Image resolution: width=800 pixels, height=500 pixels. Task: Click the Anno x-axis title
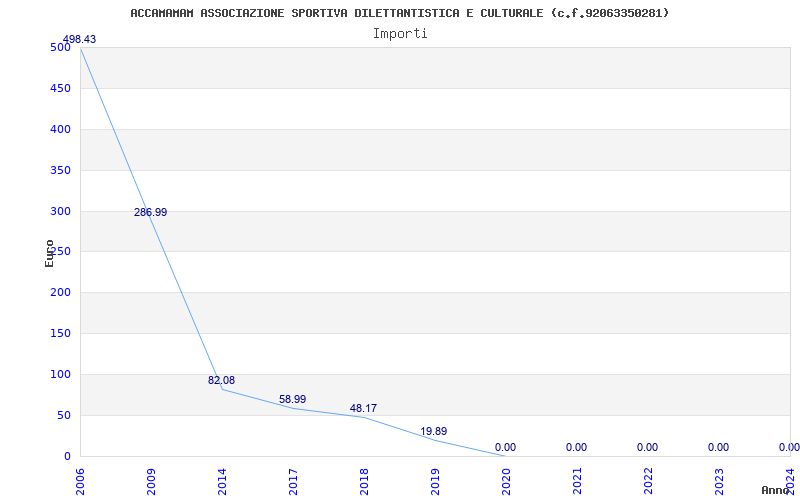[x=776, y=490]
